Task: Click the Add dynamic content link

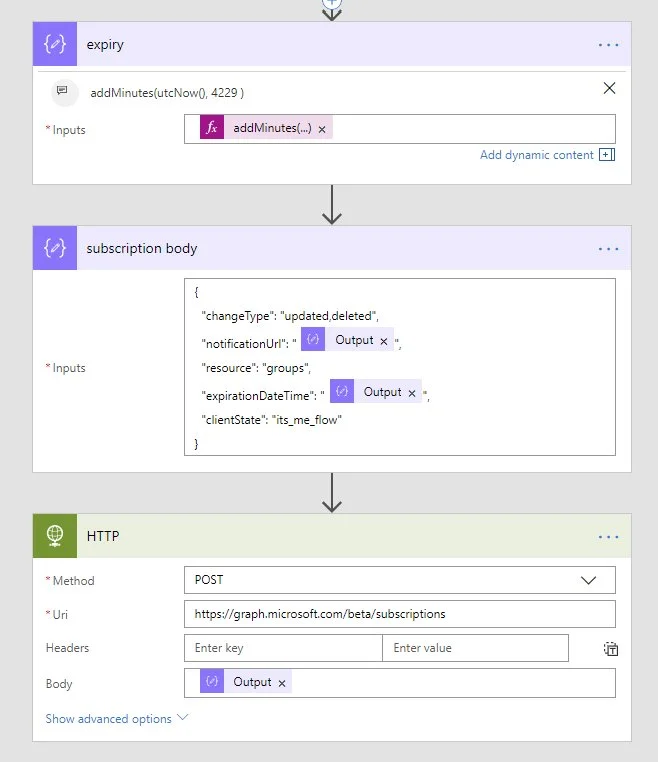Action: 537,155
